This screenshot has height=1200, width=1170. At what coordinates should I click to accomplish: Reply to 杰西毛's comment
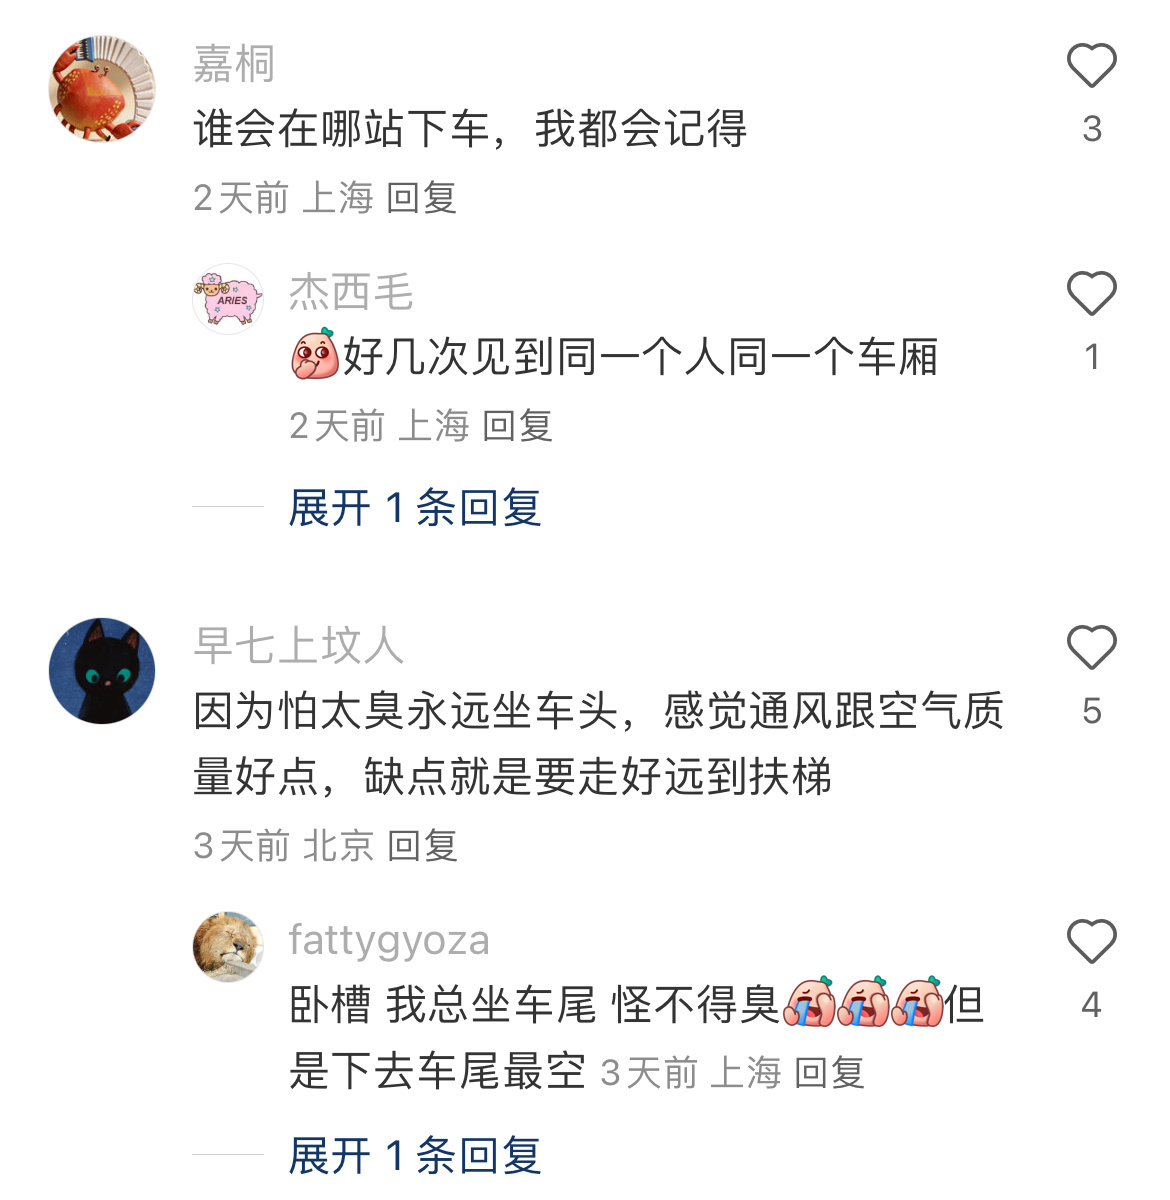point(518,426)
